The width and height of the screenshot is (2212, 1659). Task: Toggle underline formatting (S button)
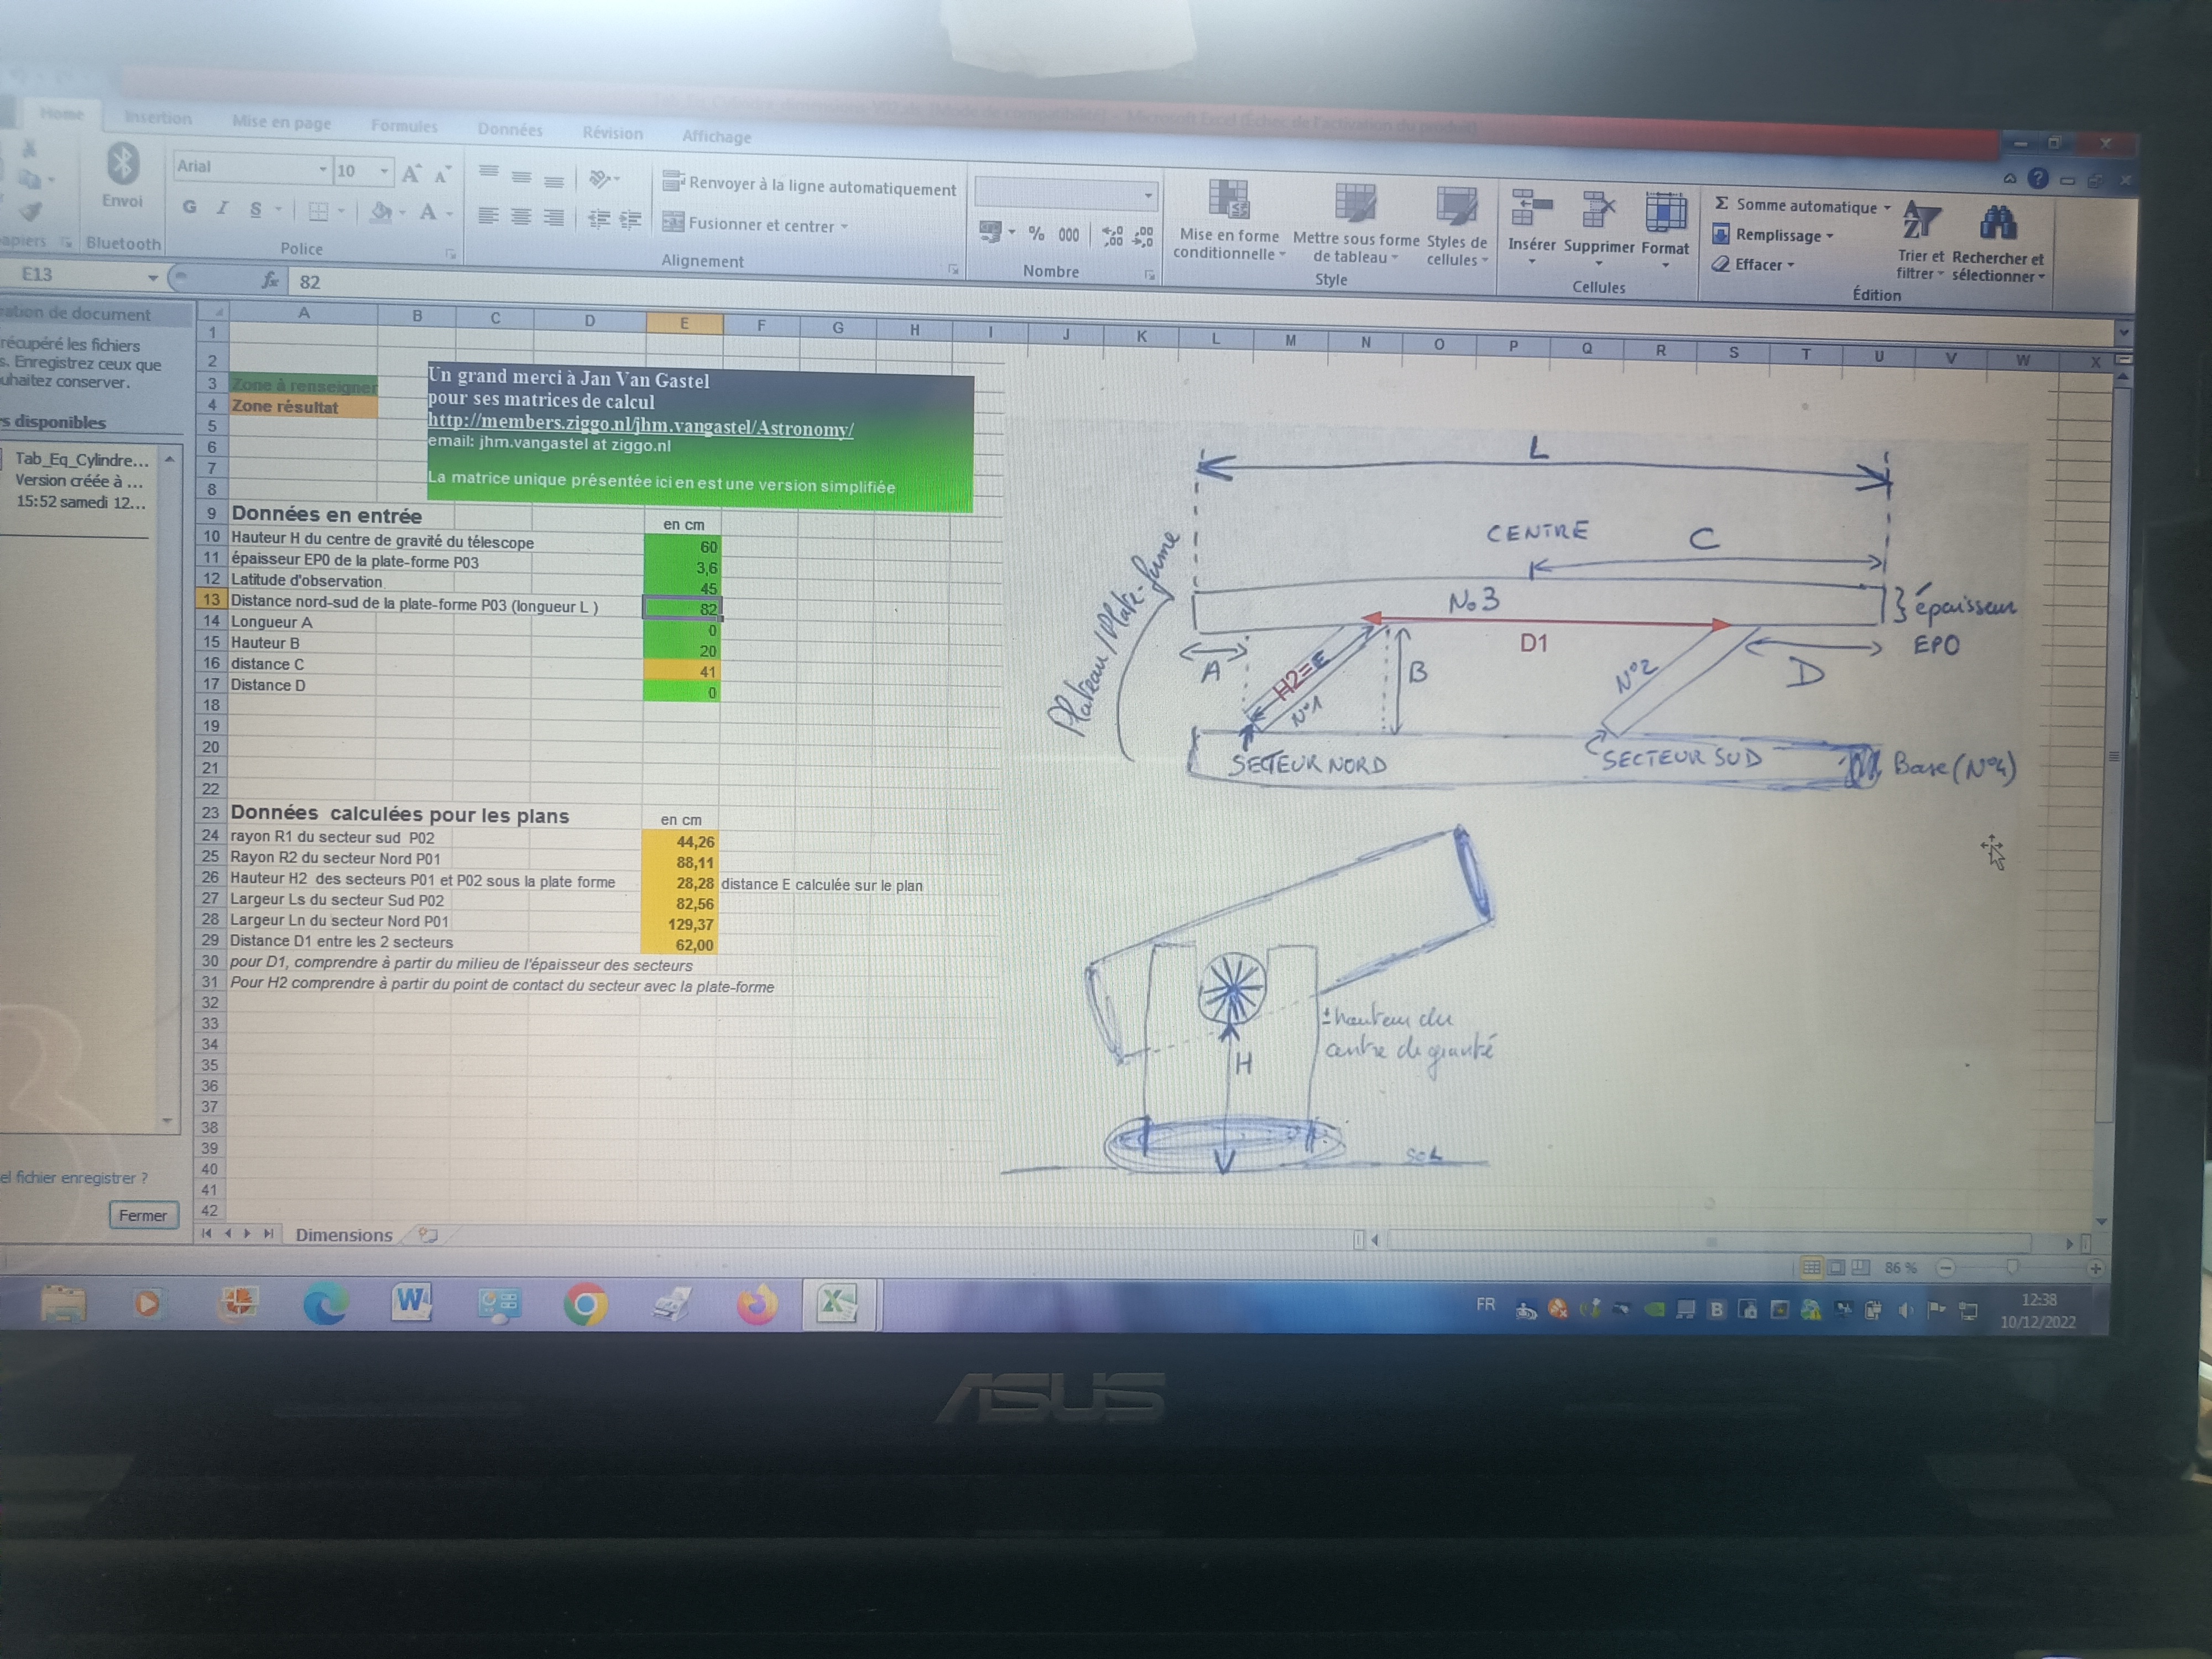pos(256,209)
